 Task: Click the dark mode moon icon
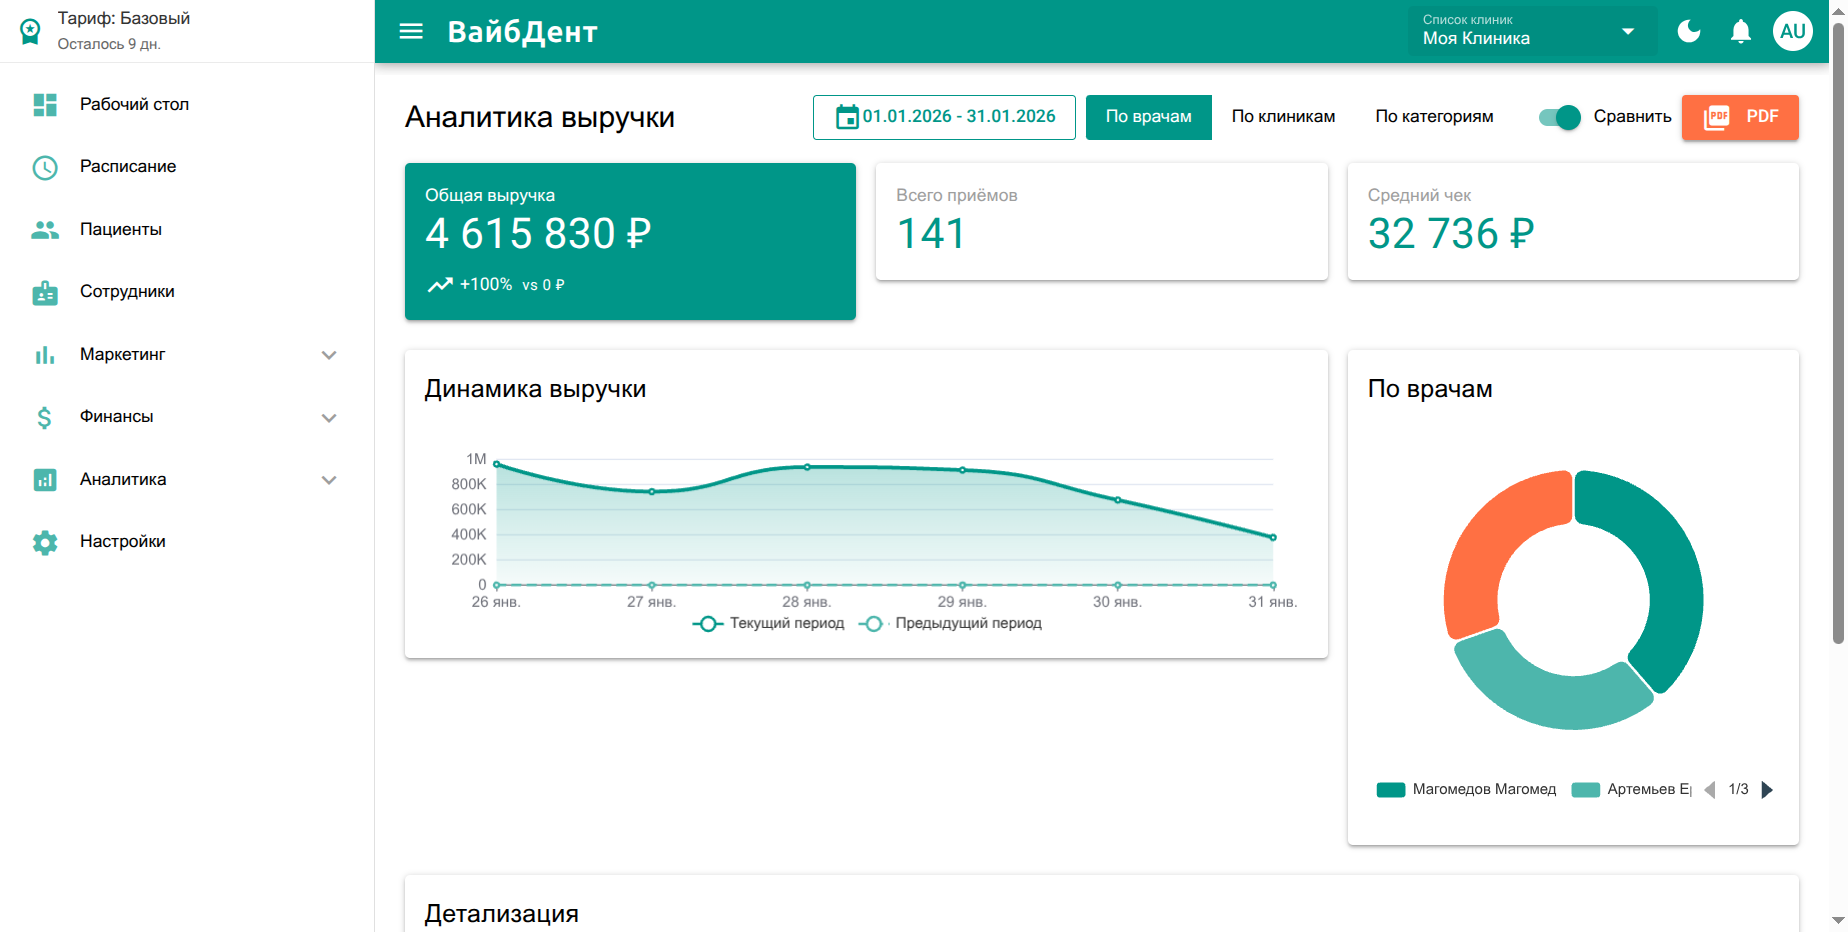(x=1689, y=31)
